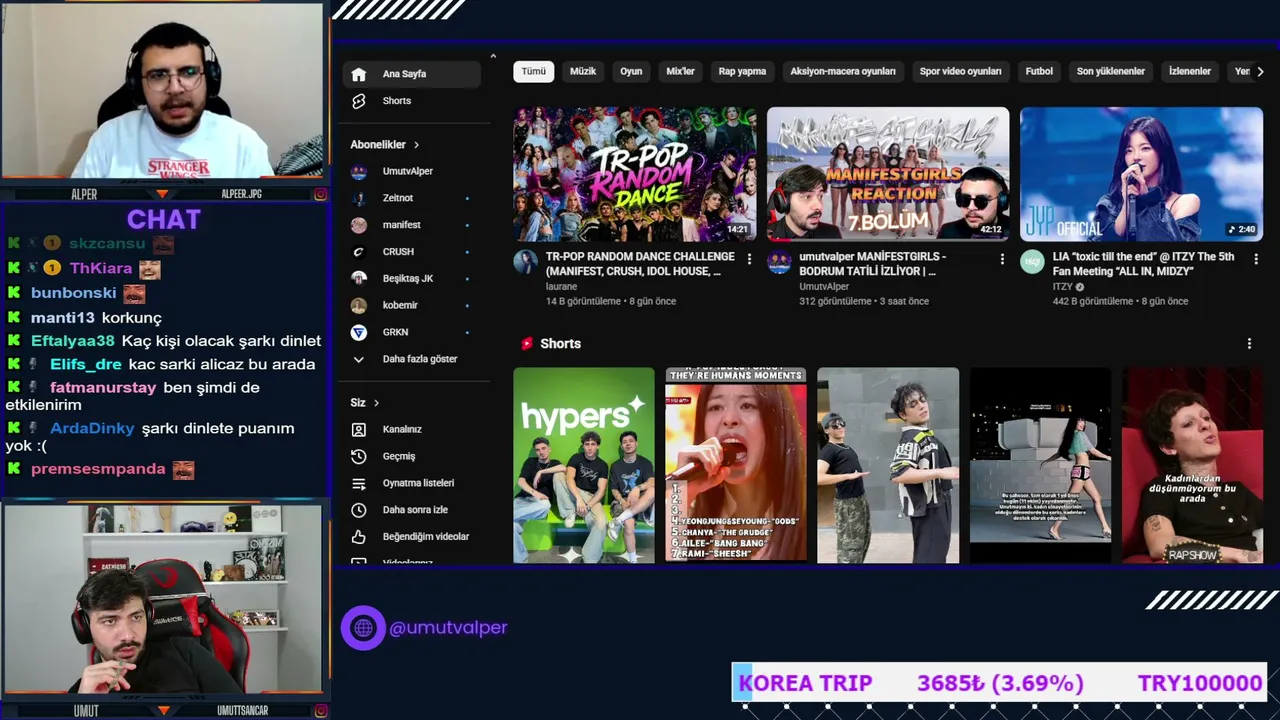Click Instagram icon next to ALPEER.JPG
1280x720 pixels.
(321, 194)
